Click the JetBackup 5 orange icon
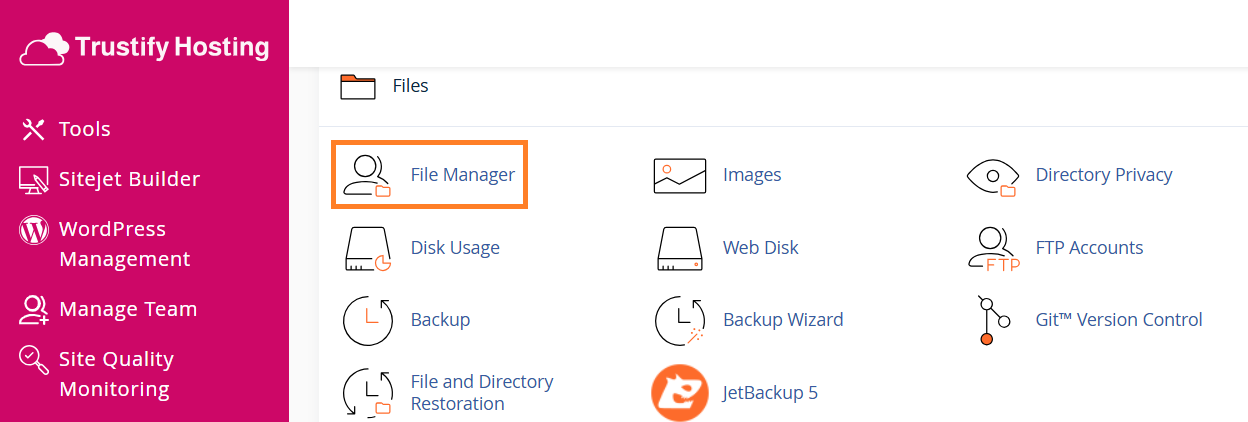1248x422 pixels. [x=680, y=393]
